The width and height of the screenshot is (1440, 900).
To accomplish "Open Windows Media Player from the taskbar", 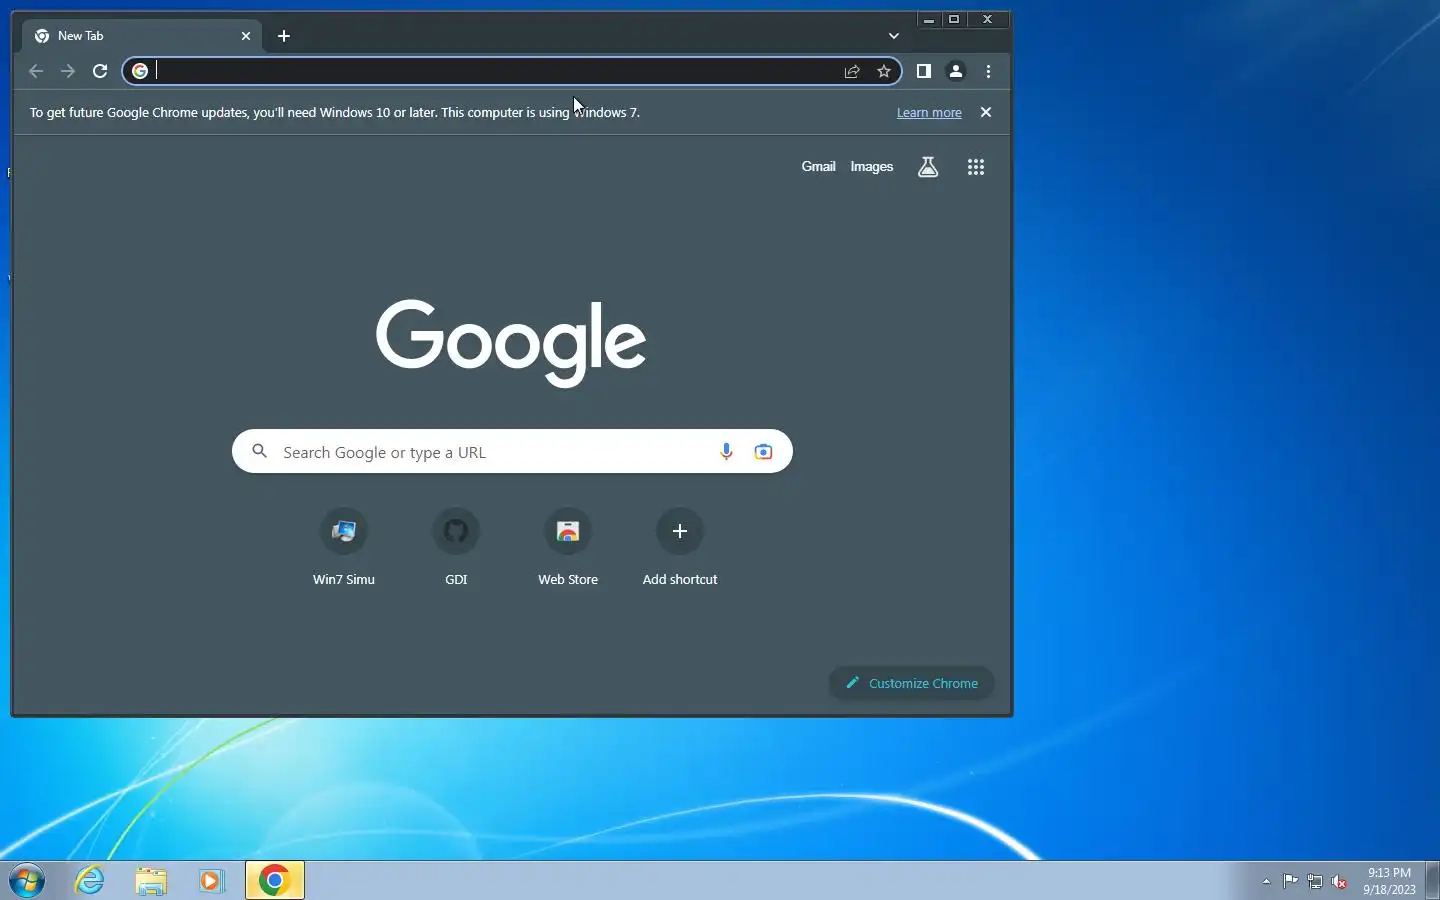I will click(x=211, y=881).
